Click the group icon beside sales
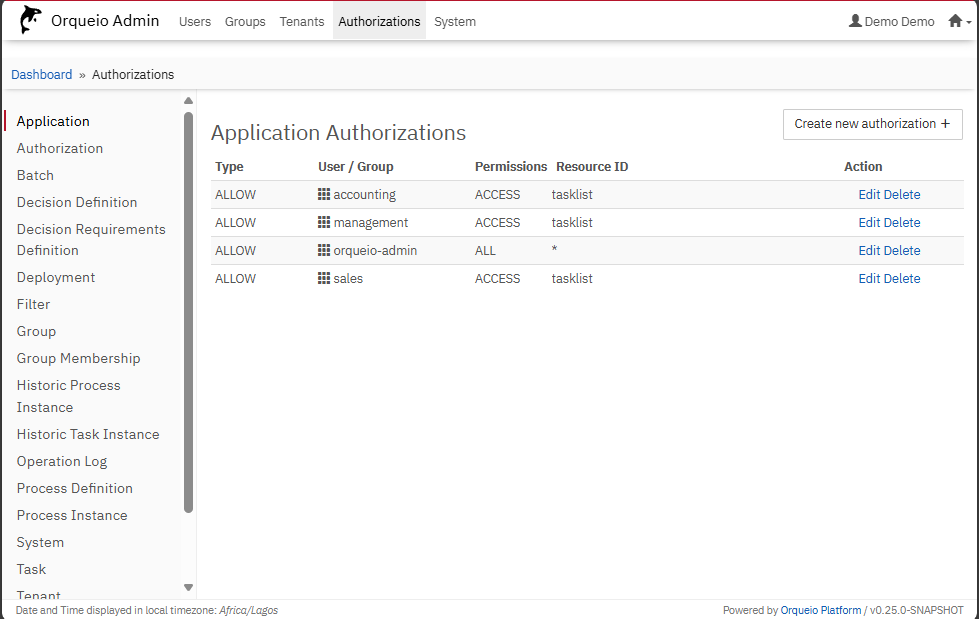Screen dimensions: 979x619 [x=324, y=279]
